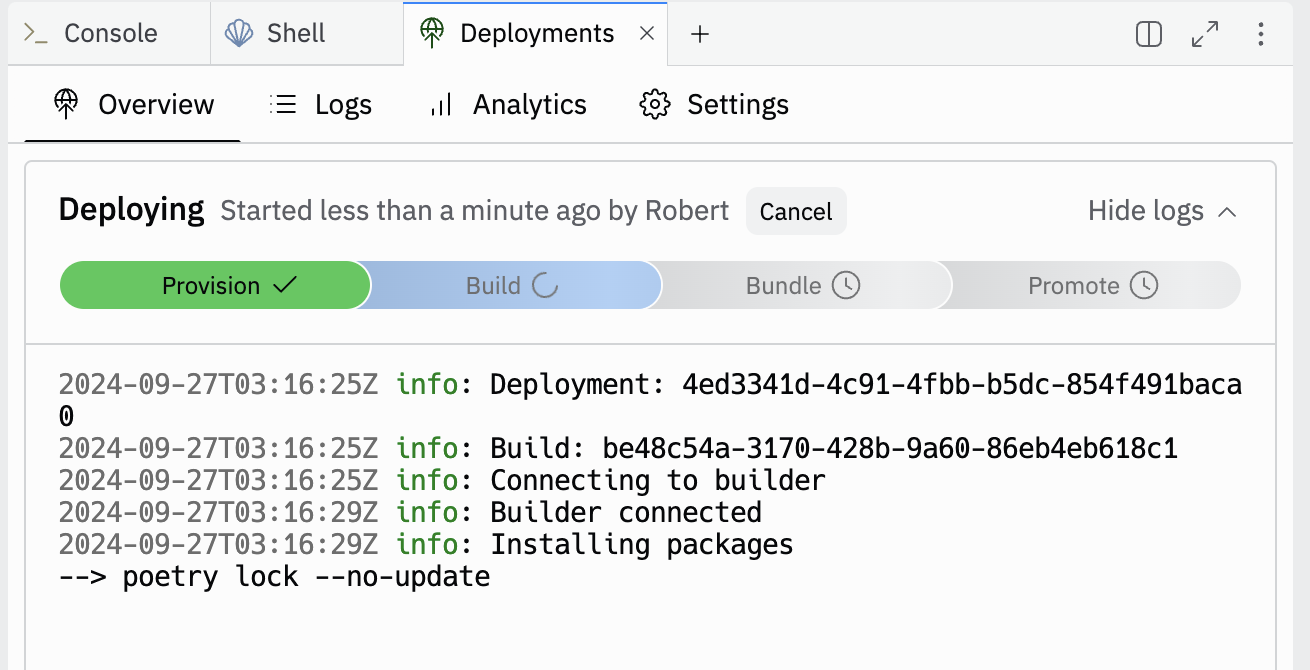The image size is (1310, 670).
Task: Expand pane to fullscreen with arrows icon
Action: [x=1205, y=34]
